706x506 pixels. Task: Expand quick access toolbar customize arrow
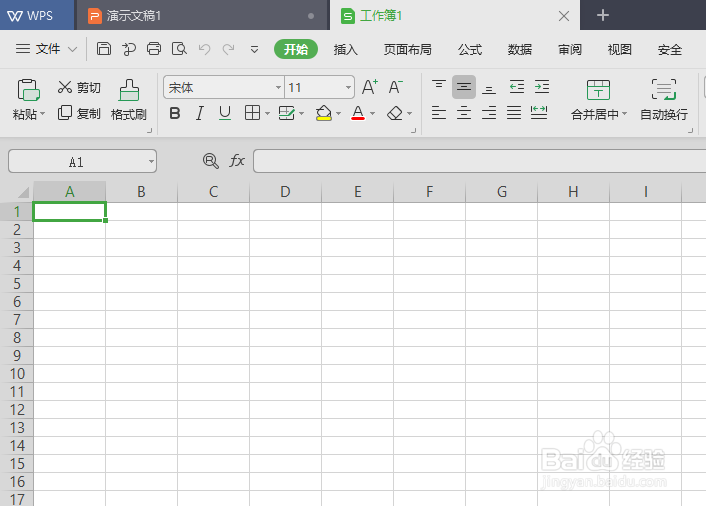coord(254,49)
